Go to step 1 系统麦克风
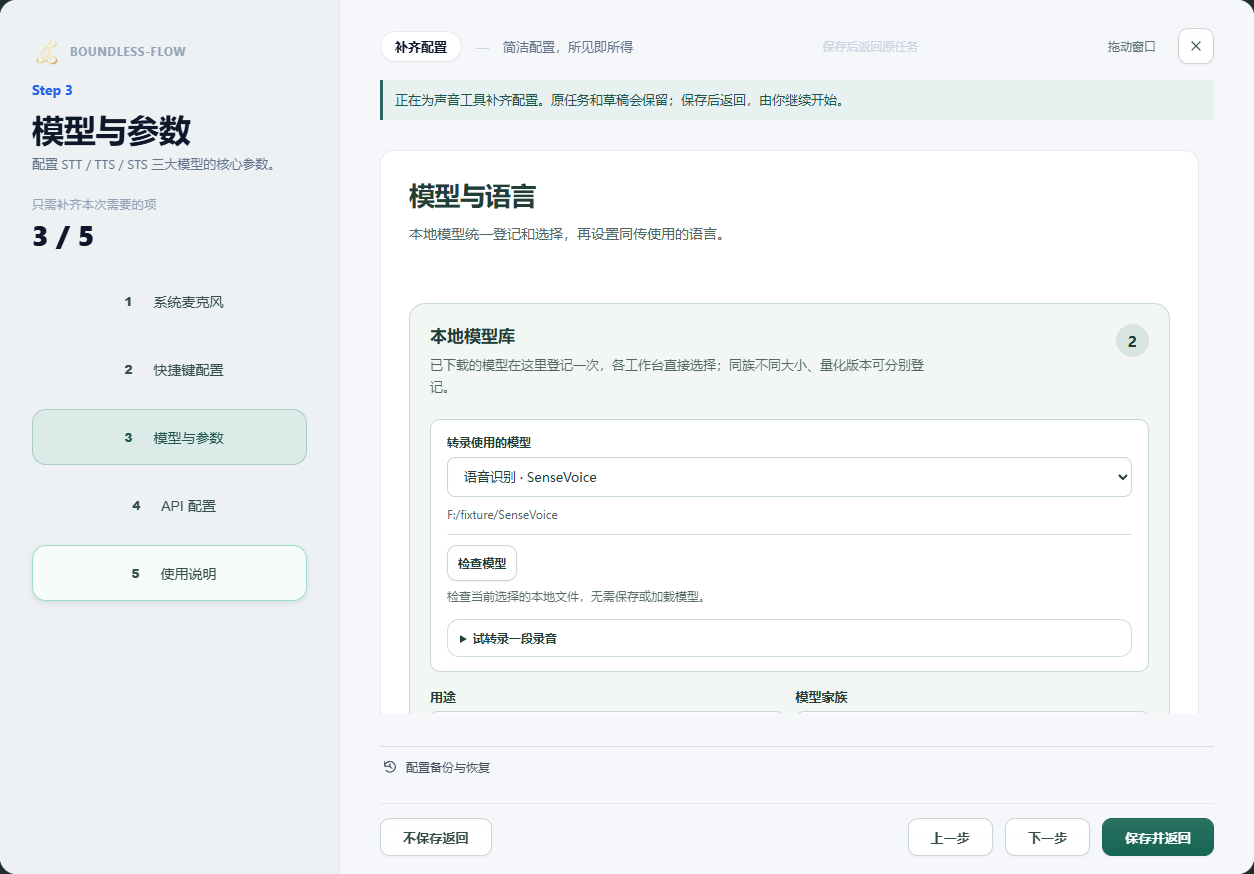This screenshot has width=1254, height=874. [169, 302]
